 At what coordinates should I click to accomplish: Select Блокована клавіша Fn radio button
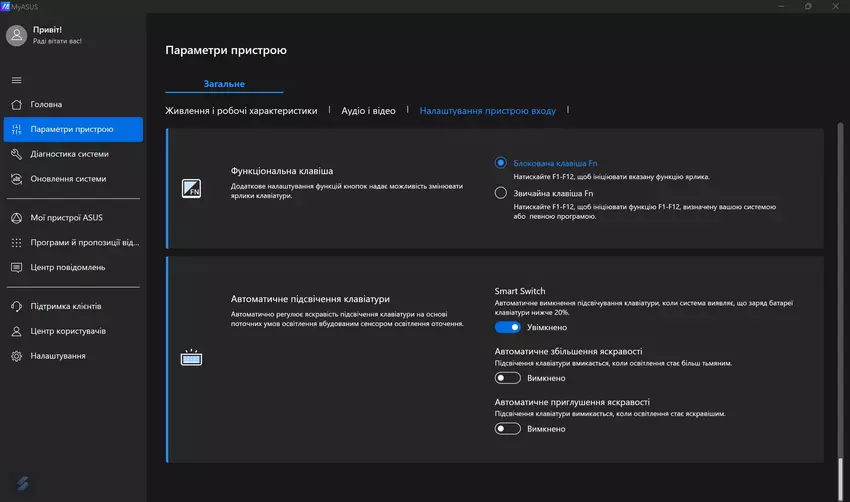point(501,162)
